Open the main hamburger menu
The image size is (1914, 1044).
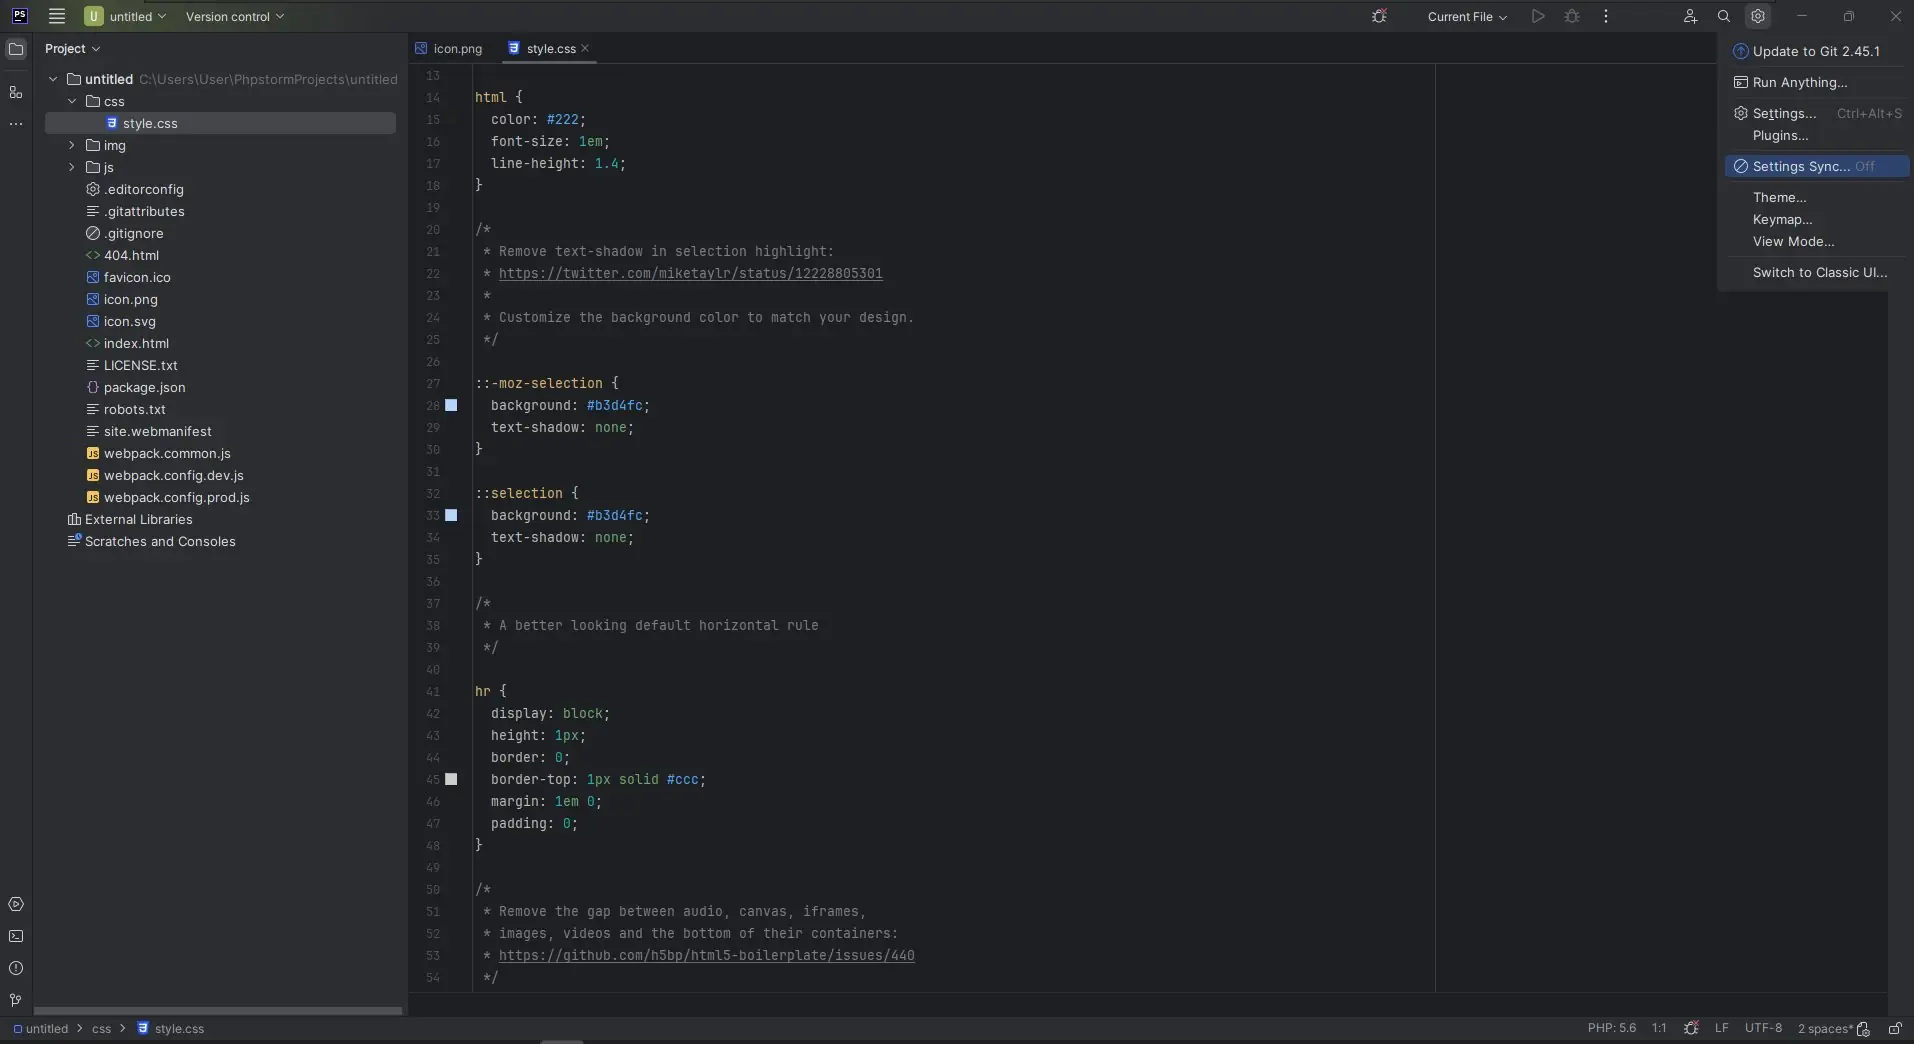tap(57, 16)
